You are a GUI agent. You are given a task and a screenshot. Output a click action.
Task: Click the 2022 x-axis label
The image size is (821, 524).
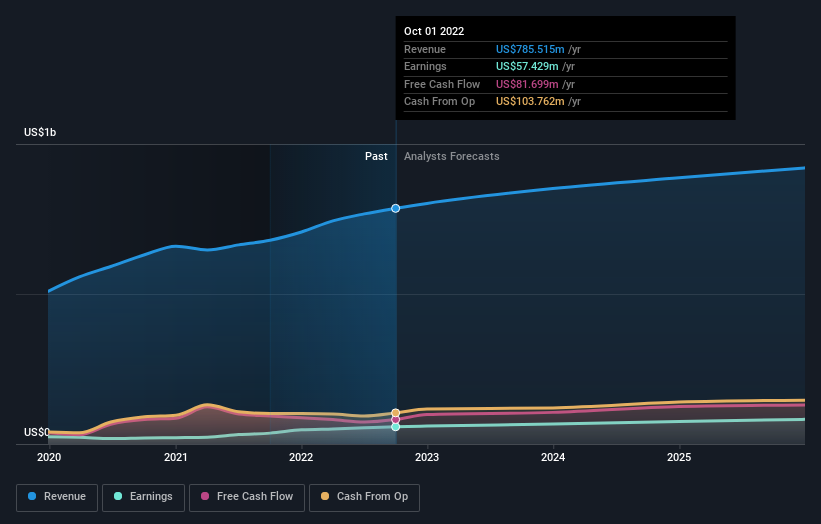301,458
